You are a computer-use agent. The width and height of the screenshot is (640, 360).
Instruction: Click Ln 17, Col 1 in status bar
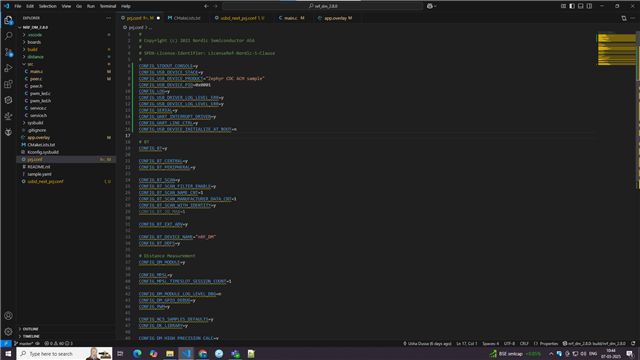point(467,343)
